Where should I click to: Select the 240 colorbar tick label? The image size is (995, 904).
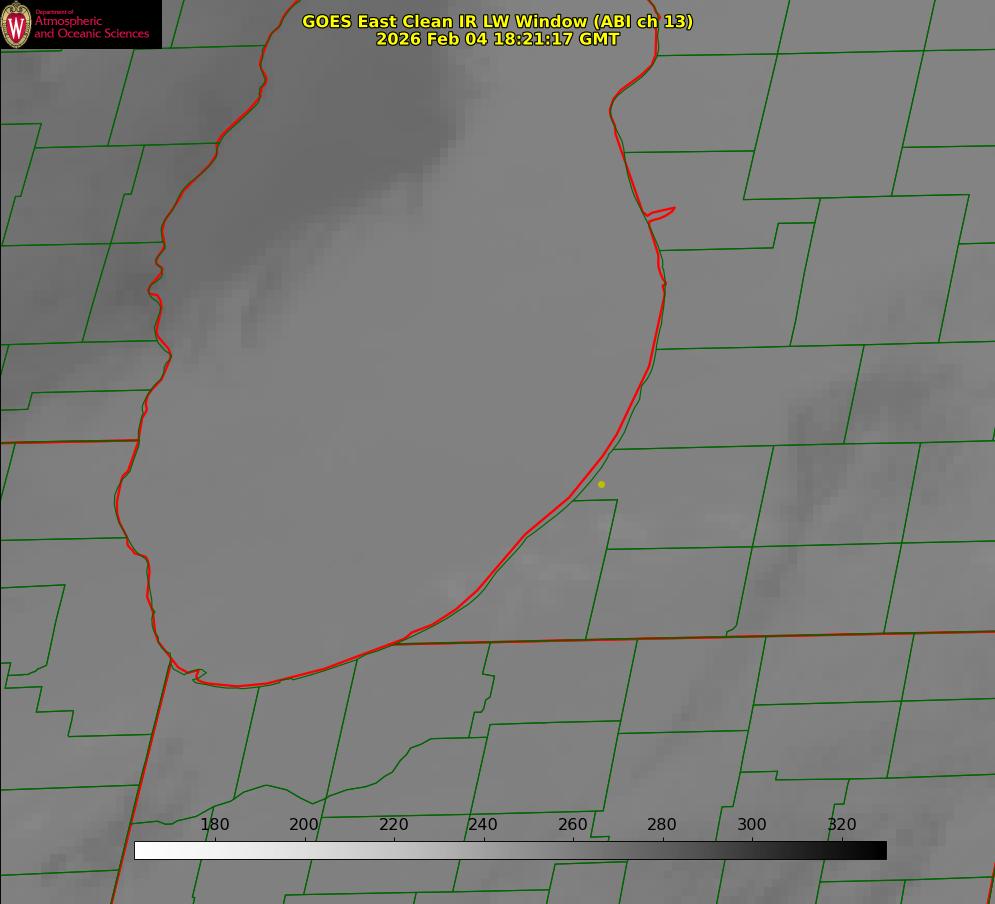tap(483, 824)
